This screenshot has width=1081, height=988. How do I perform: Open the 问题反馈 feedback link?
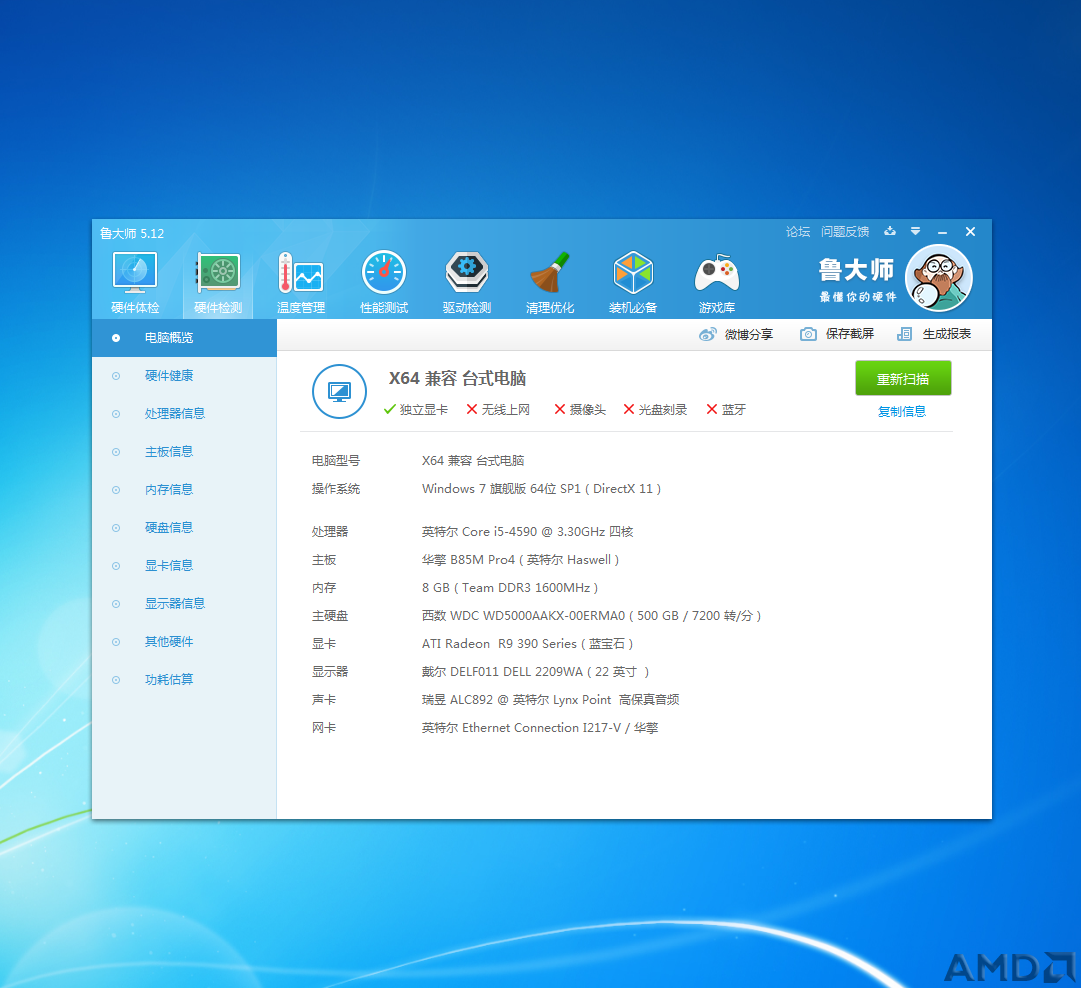point(845,232)
